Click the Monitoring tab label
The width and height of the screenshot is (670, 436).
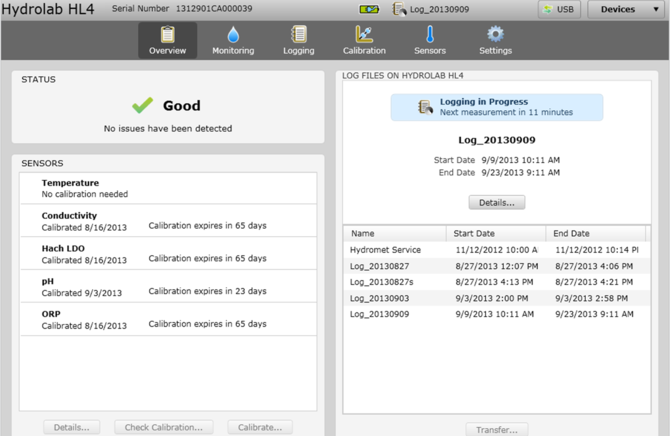(x=233, y=50)
